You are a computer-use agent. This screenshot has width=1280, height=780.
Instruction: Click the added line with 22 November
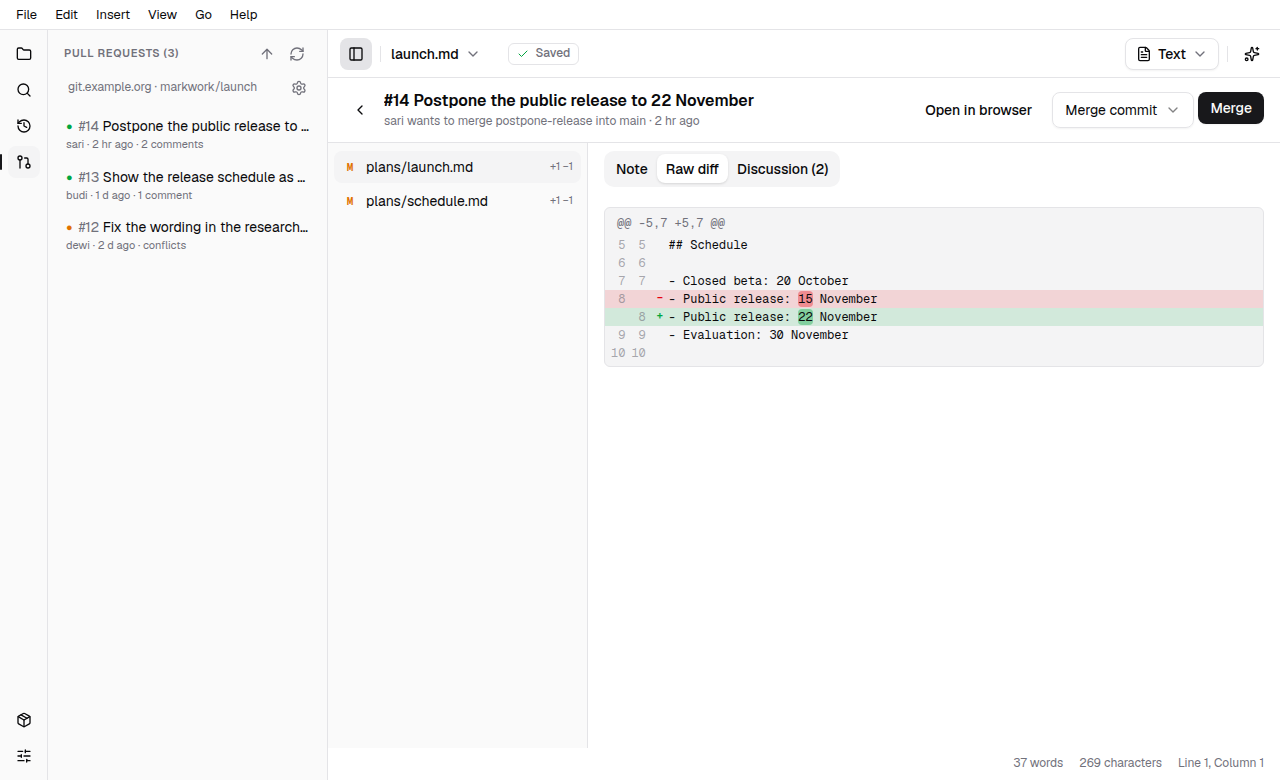coord(934,317)
